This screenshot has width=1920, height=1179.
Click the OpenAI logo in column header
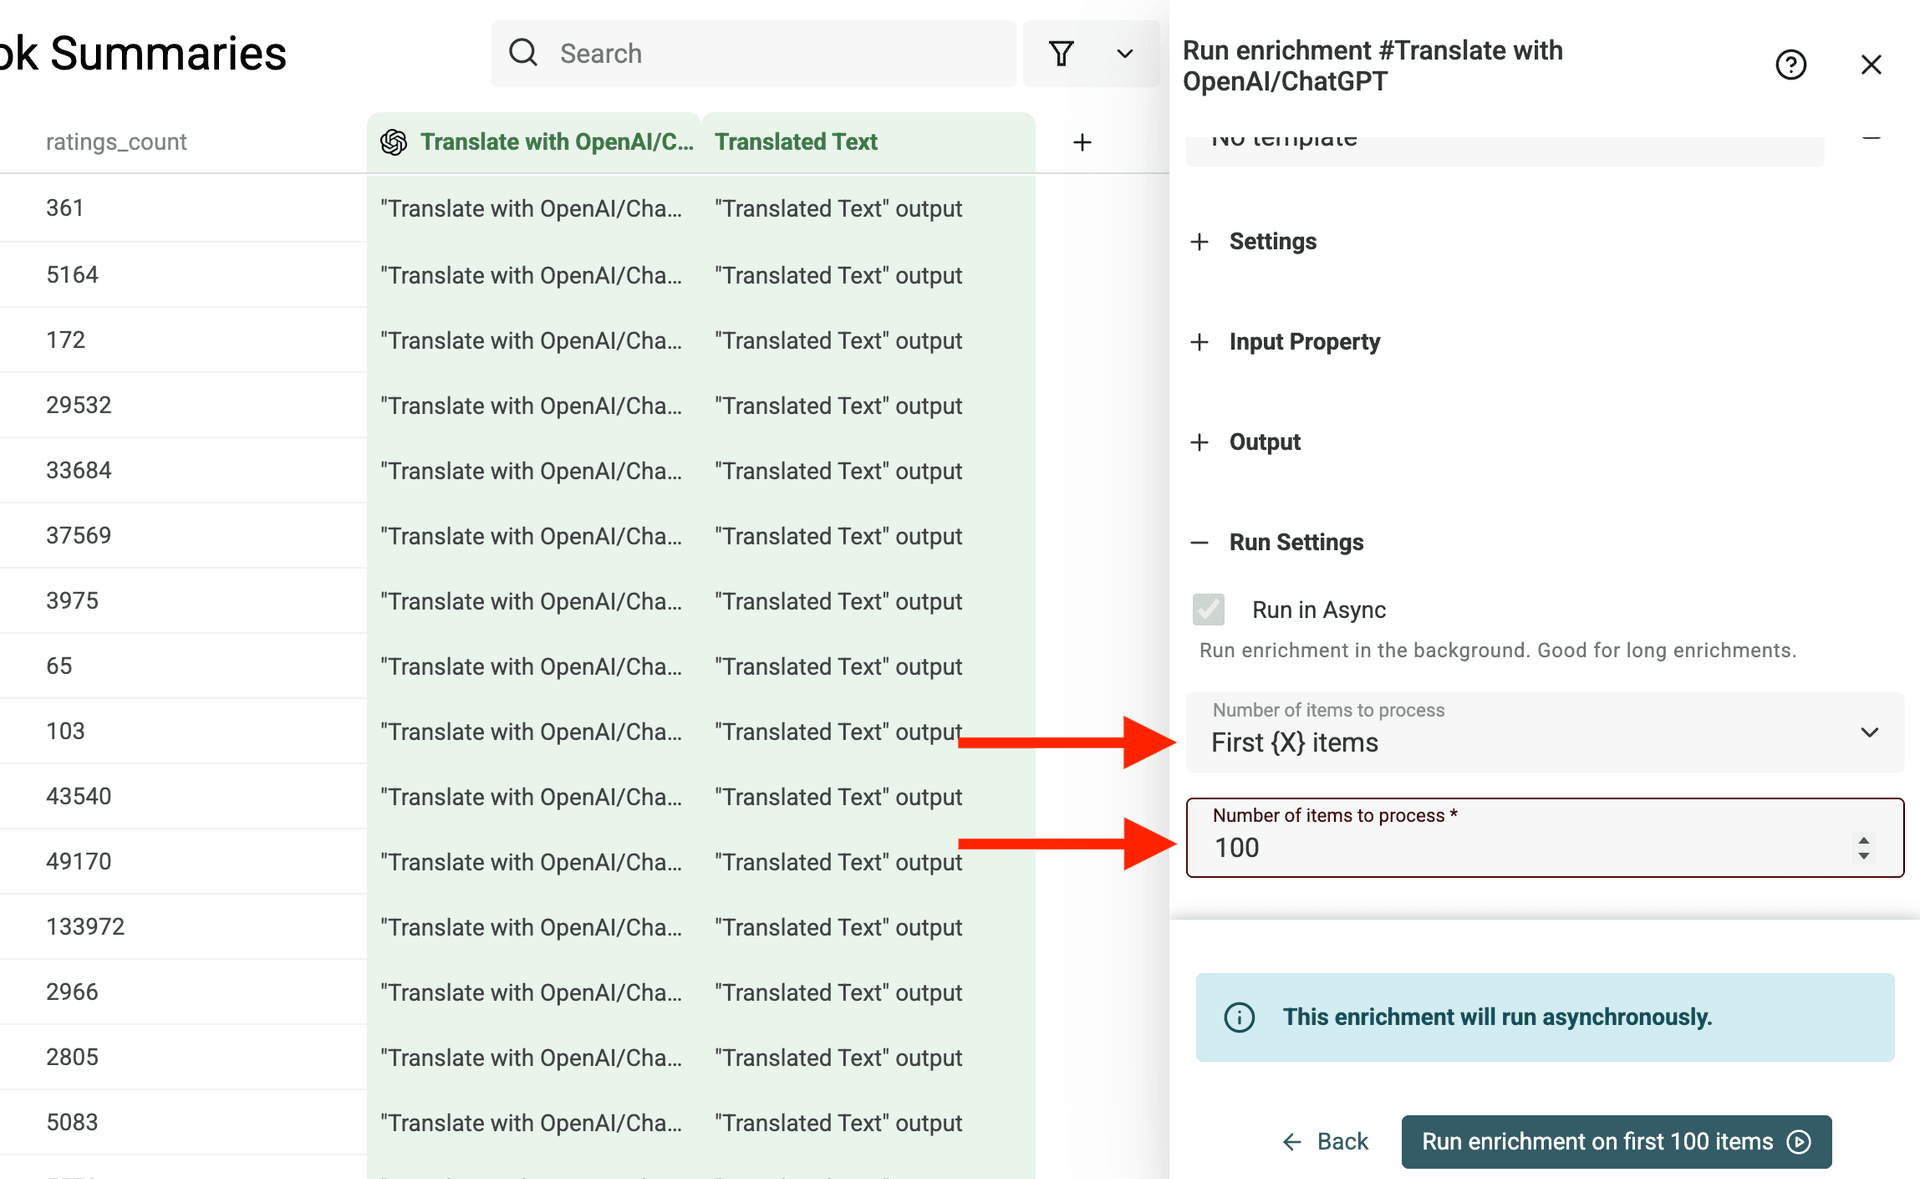pyautogui.click(x=394, y=142)
